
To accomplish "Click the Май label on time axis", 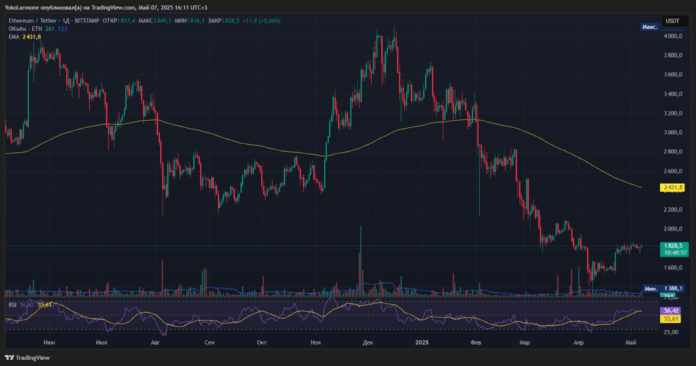I will (x=631, y=342).
